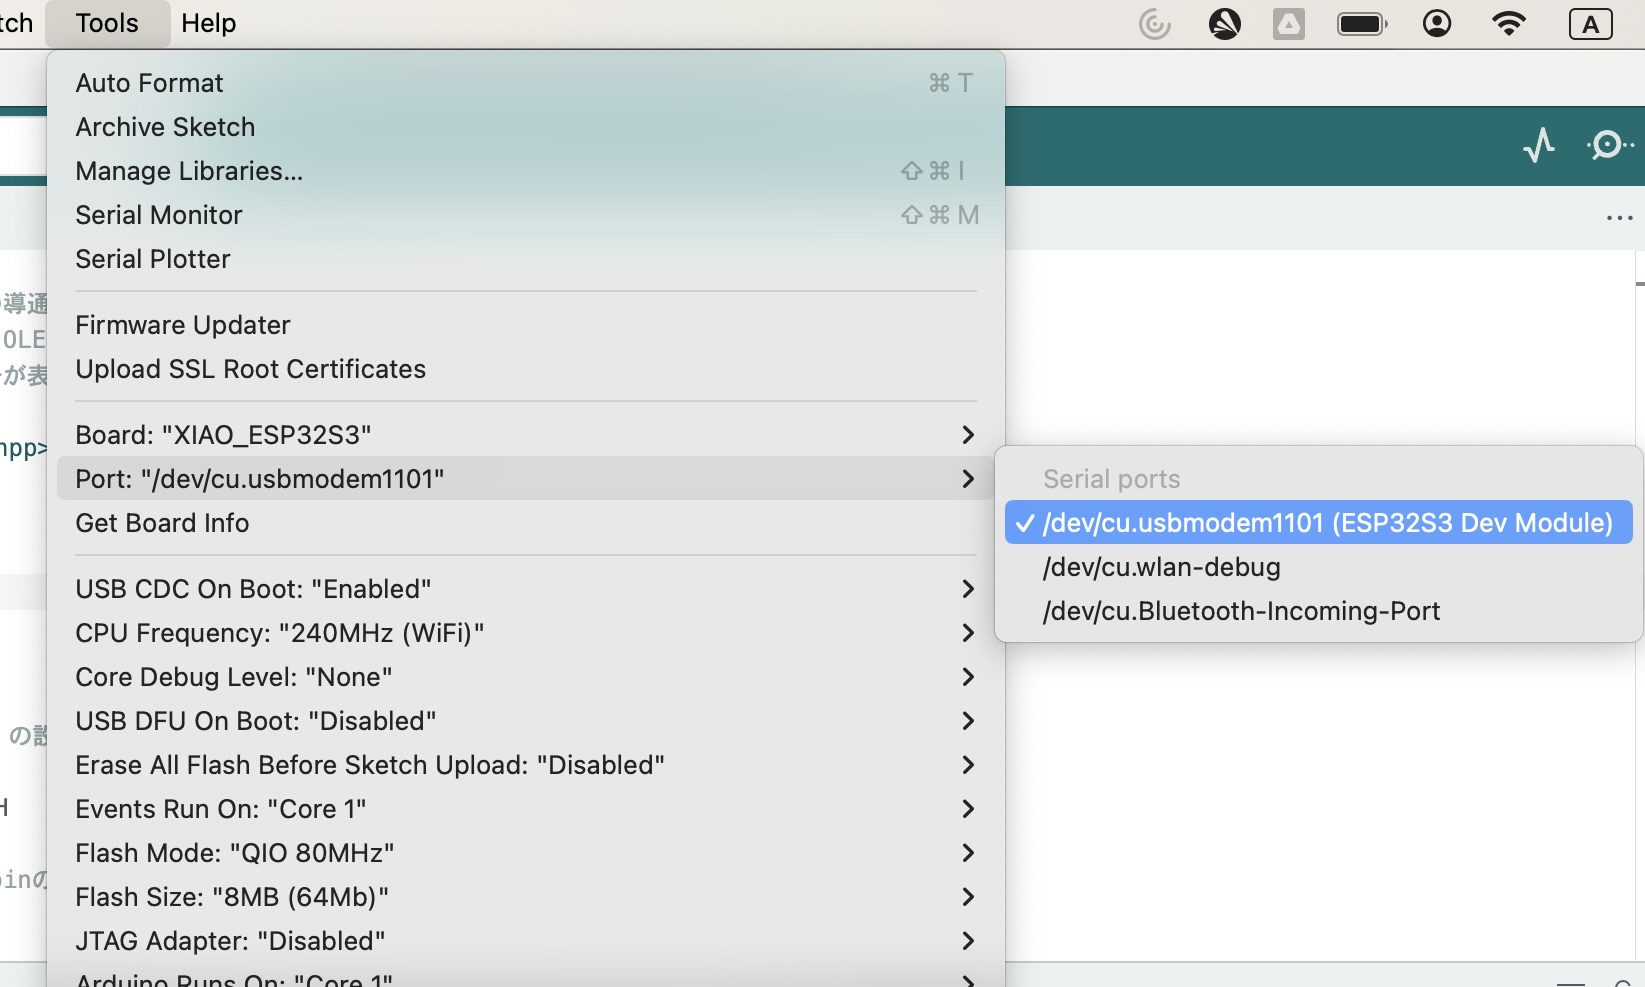1645x987 pixels.
Task: Select /dev/cu.wlan-debug serial port
Action: click(1318, 567)
